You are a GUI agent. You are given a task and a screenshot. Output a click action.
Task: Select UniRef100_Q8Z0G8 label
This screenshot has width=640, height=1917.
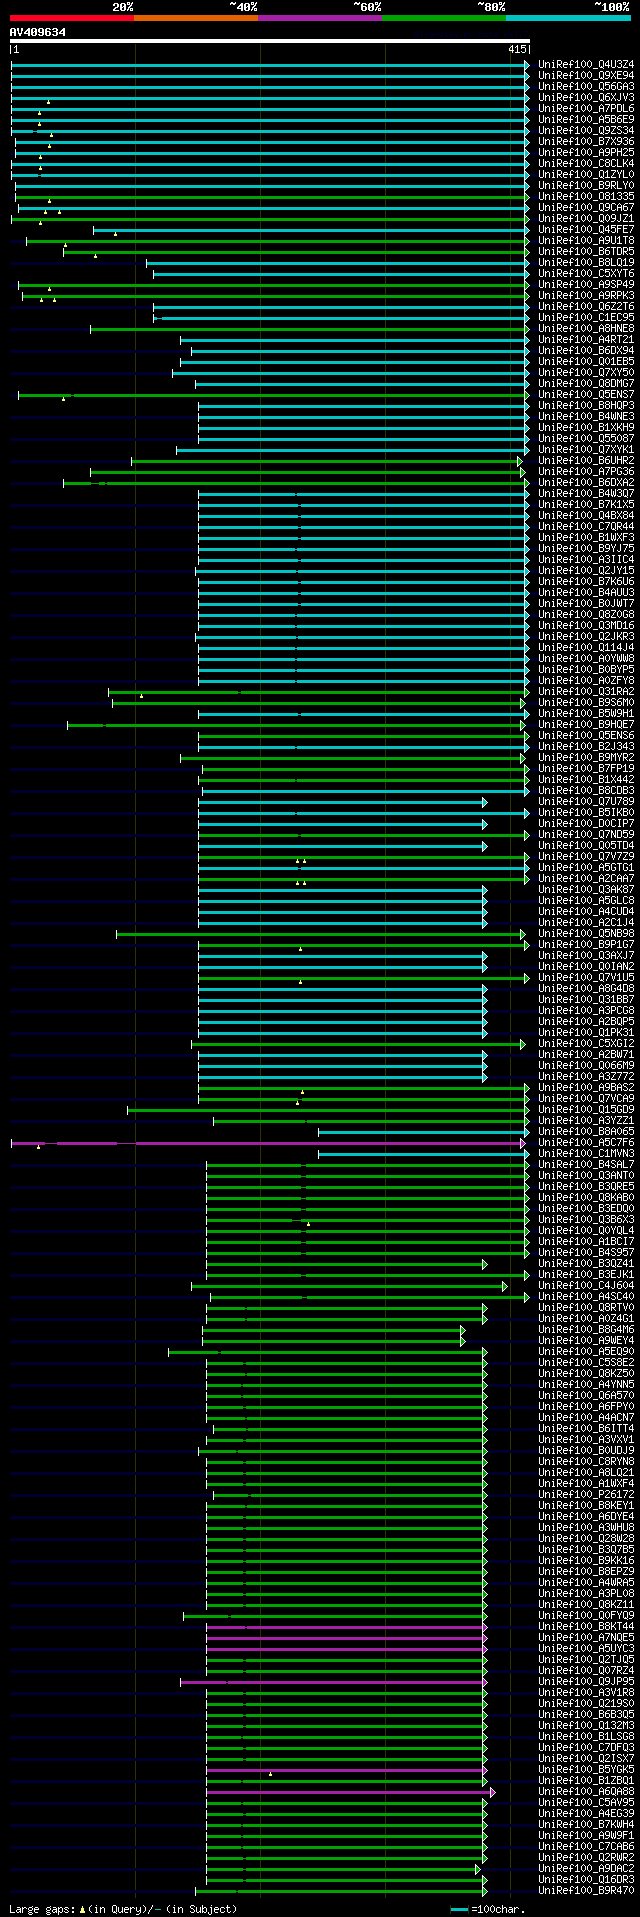pos(586,615)
